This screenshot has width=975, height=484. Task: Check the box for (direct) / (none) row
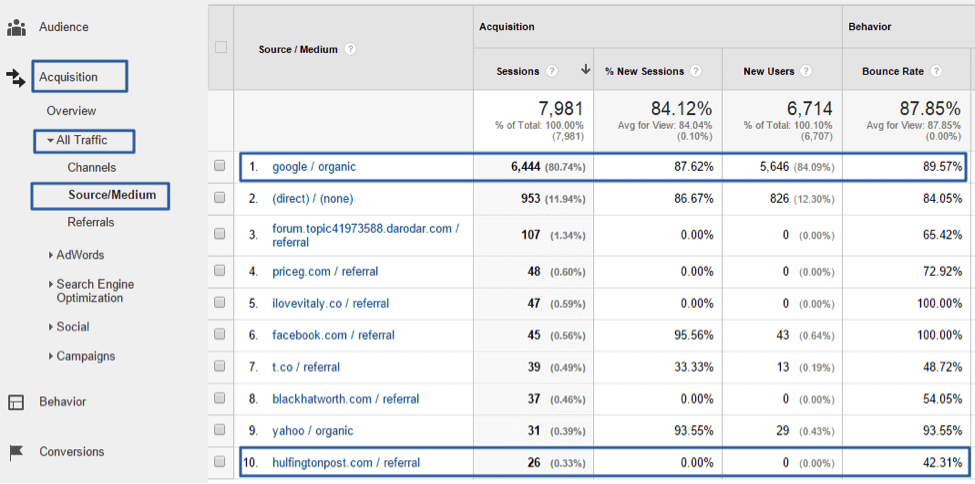(x=219, y=198)
